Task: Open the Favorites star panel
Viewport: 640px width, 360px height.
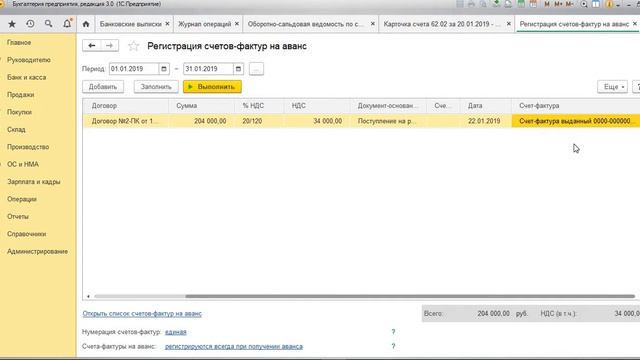Action: pyautogui.click(x=12, y=24)
